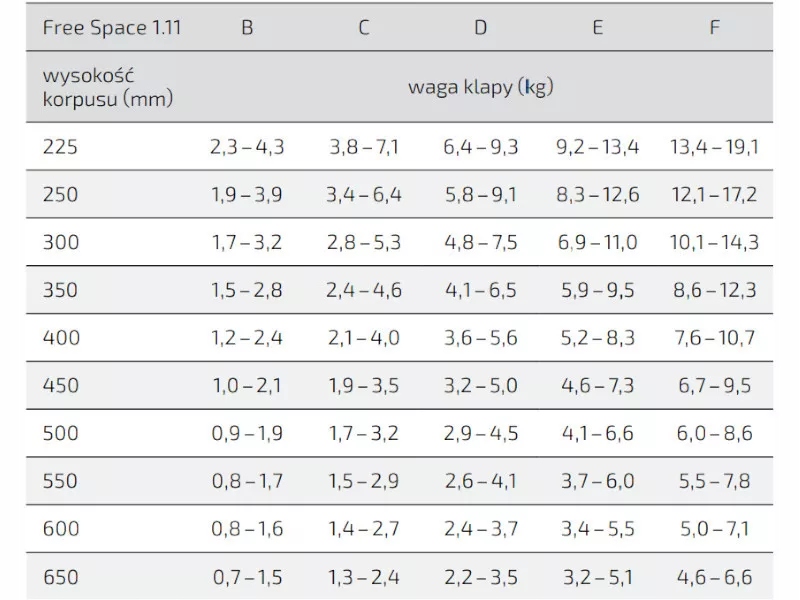This screenshot has width=800, height=600.
Task: Select the 250 height row label
Action: (59, 195)
